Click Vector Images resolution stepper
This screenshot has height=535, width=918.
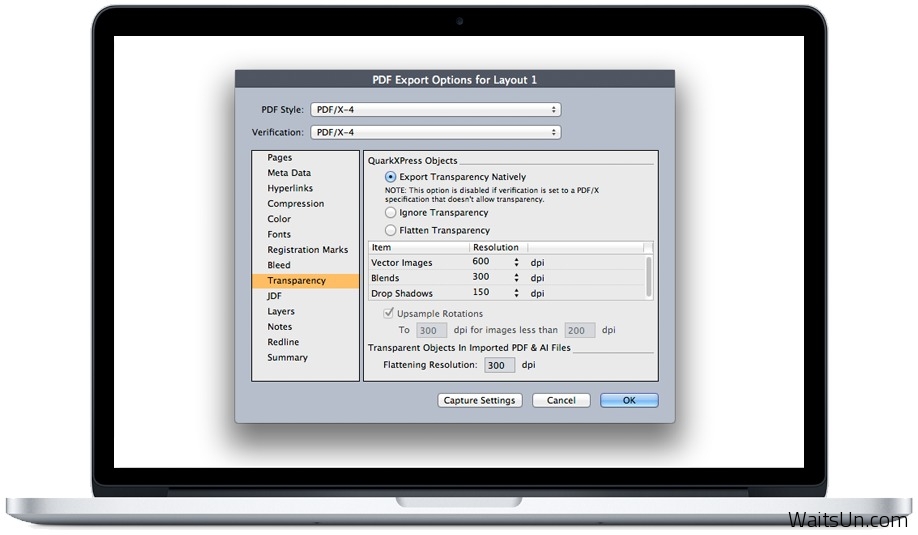coord(517,262)
